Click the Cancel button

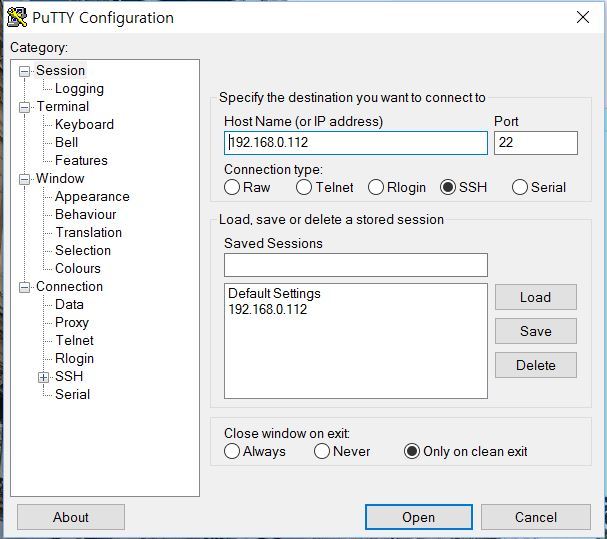536,517
